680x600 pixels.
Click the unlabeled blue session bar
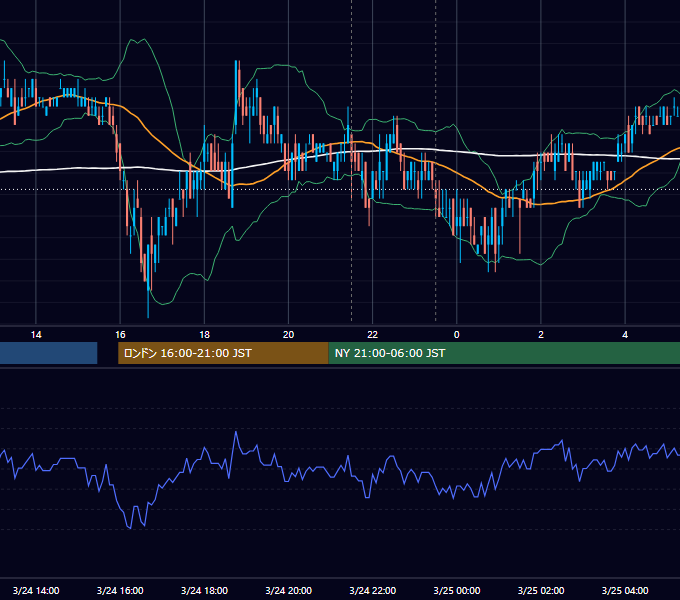[x=49, y=353]
